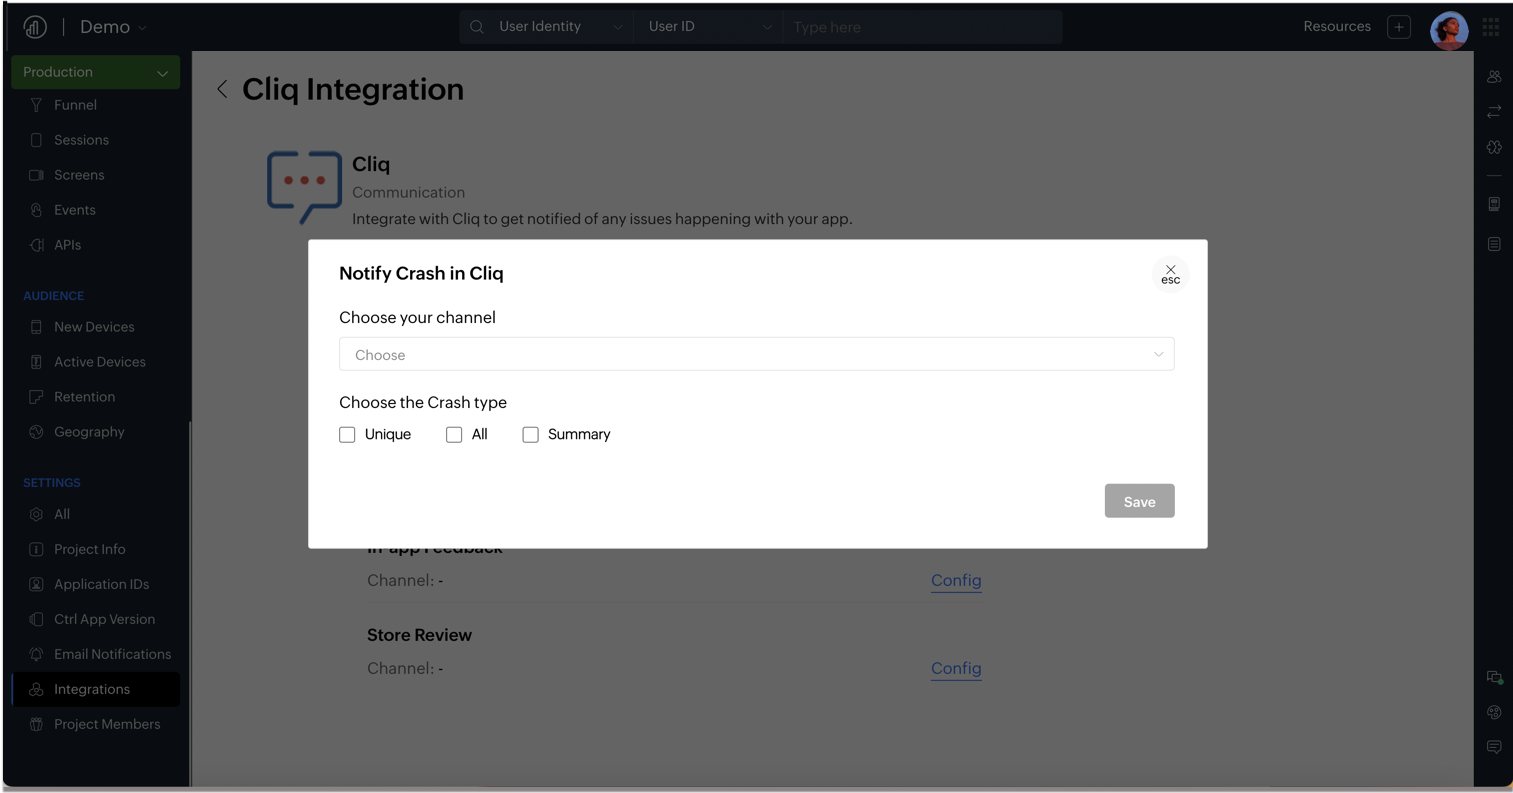This screenshot has width=1513, height=793.
Task: Check the Summary crash type checkbox
Action: tap(530, 434)
